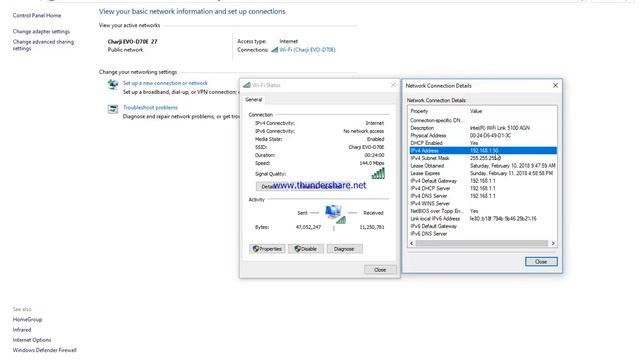The image size is (640, 360).
Task: Click the 'Troubleshoot problems' link
Action: click(150, 107)
